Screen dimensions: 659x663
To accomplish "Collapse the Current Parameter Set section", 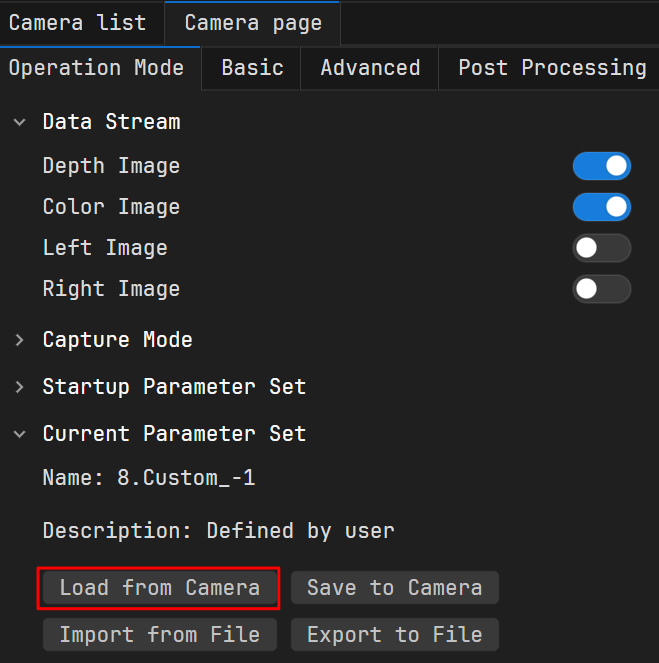I will [x=20, y=434].
